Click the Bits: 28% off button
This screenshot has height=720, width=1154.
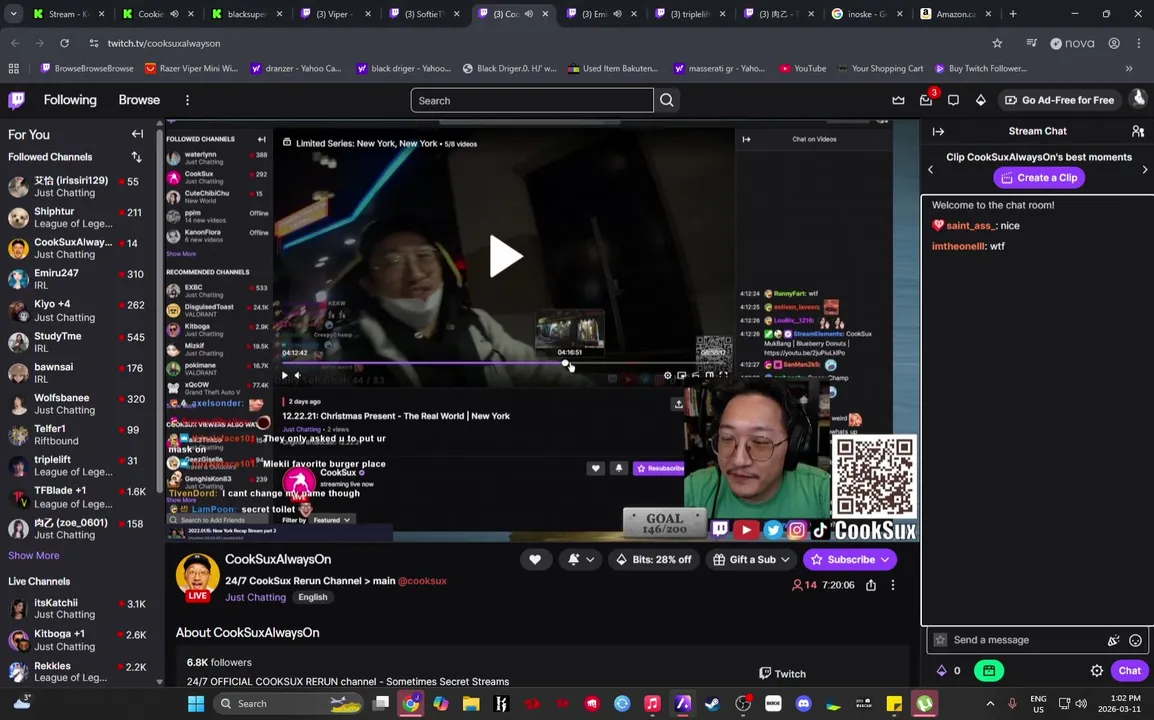point(654,560)
